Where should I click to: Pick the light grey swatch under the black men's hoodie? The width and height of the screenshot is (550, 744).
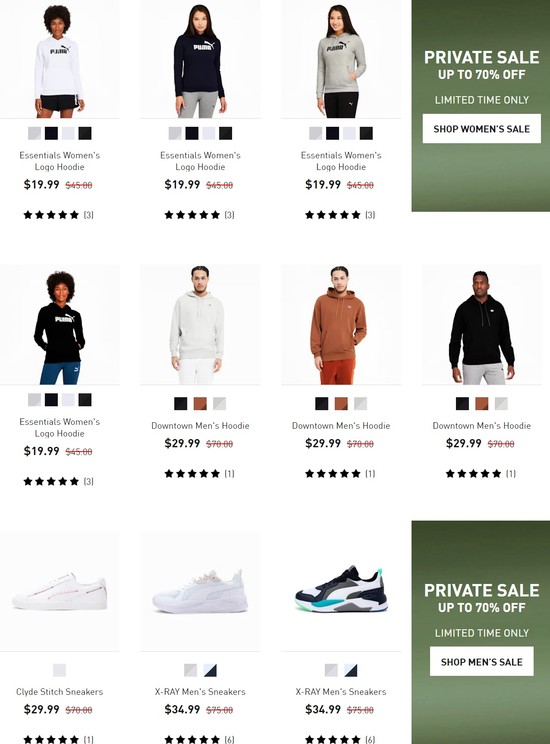point(501,404)
